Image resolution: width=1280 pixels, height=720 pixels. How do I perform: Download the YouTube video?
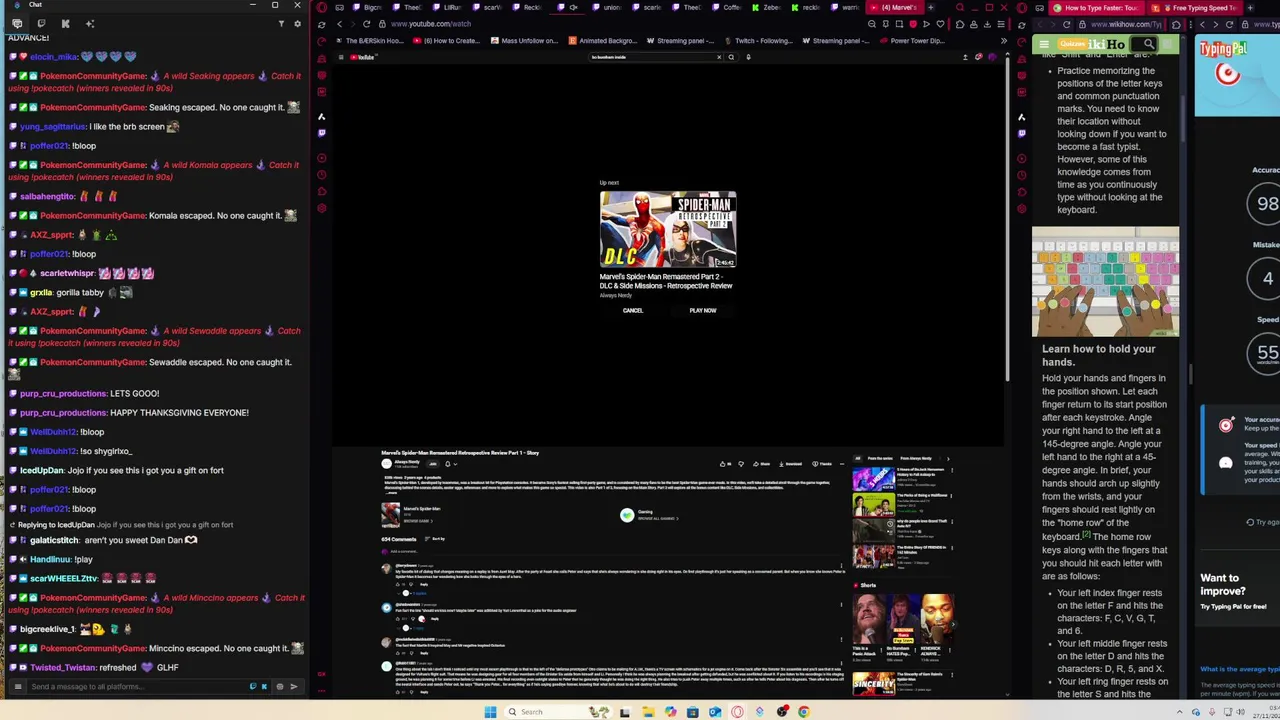point(790,464)
